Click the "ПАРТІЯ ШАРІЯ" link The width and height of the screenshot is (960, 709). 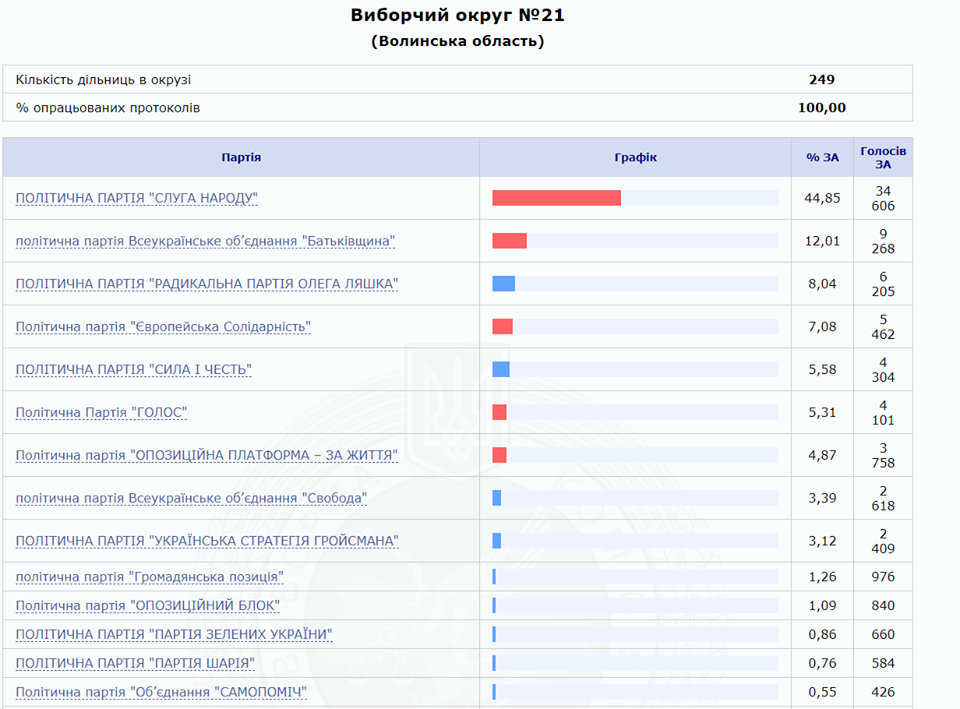click(x=135, y=663)
